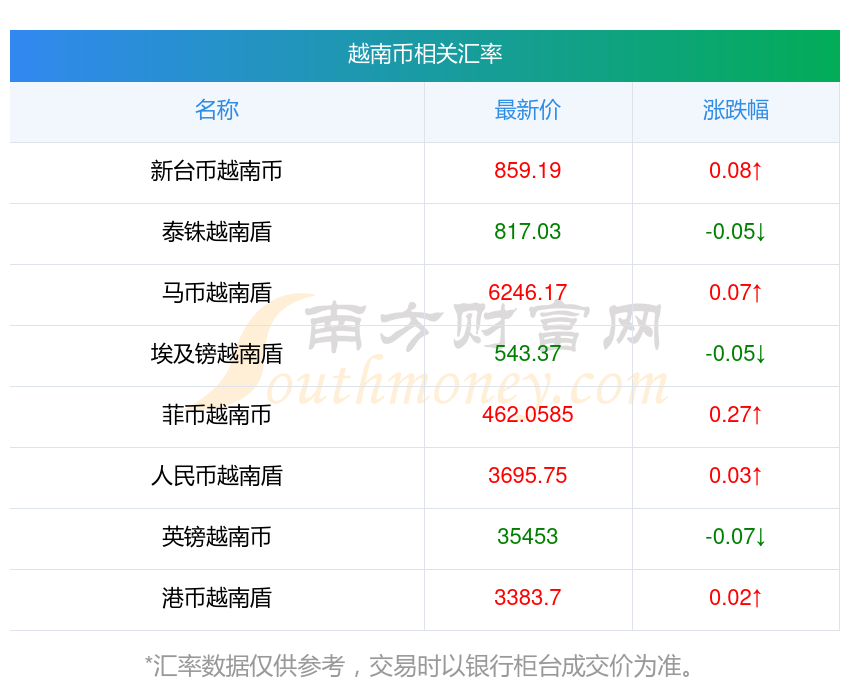Click the price 6246.17
The image size is (850, 698).
coord(527,293)
